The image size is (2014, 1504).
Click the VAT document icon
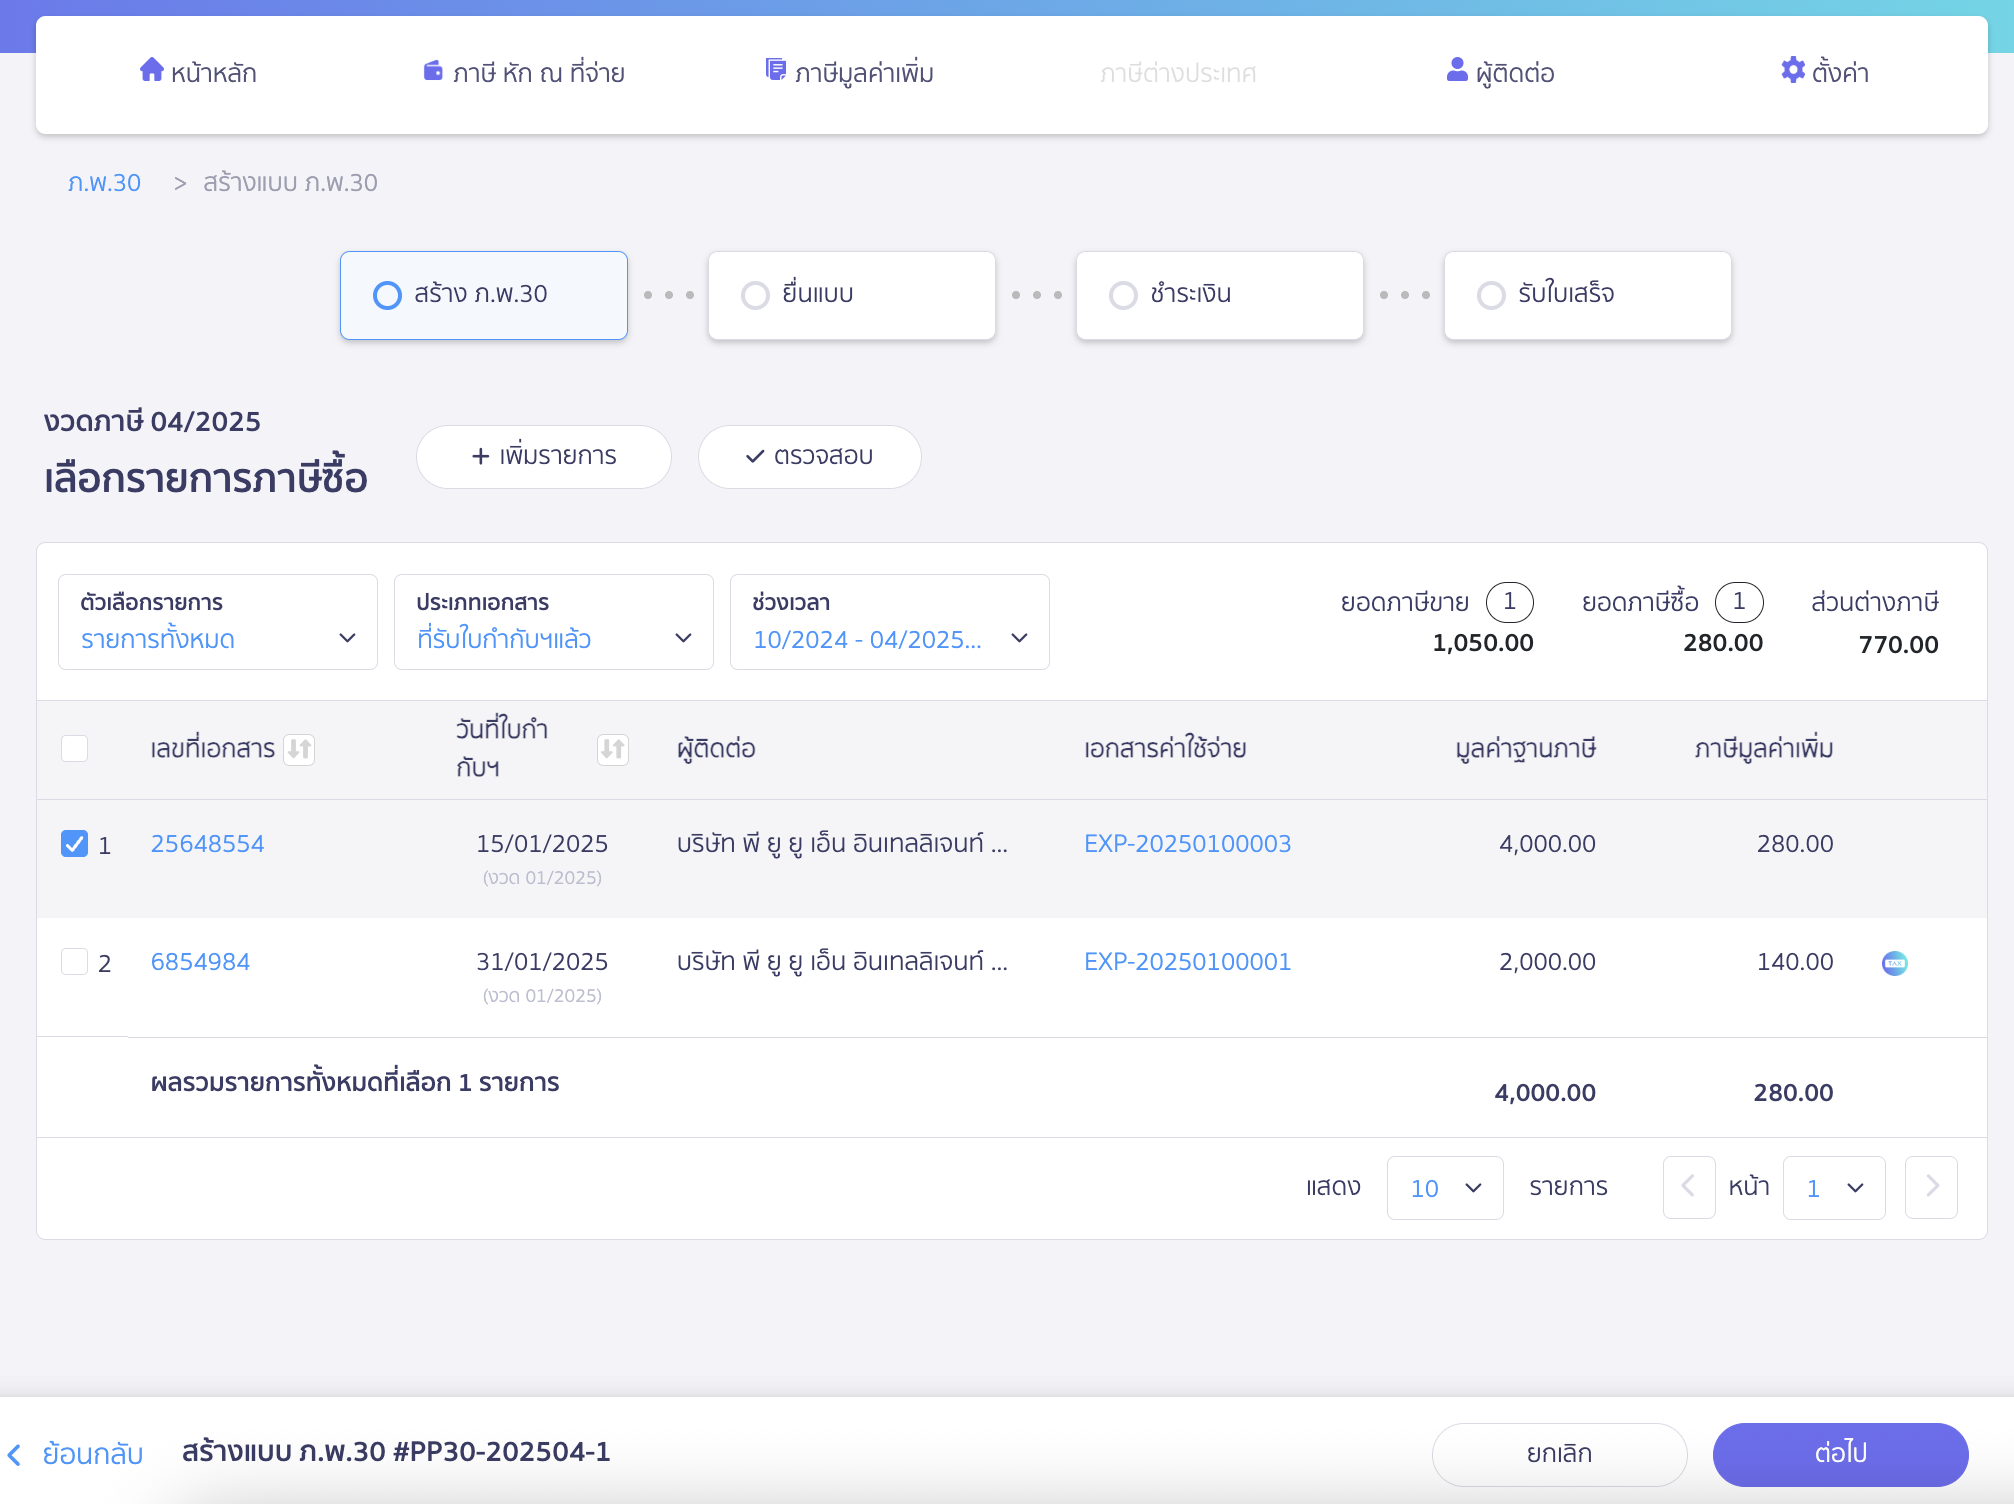pyautogui.click(x=775, y=69)
